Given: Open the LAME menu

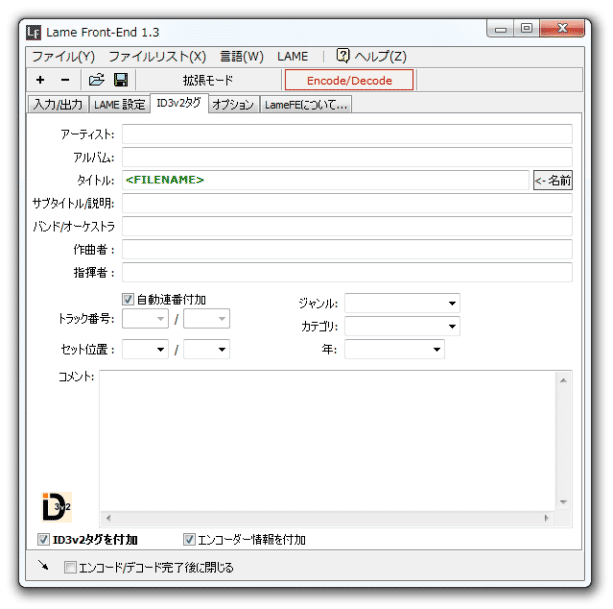Looking at the screenshot, I should (x=292, y=57).
